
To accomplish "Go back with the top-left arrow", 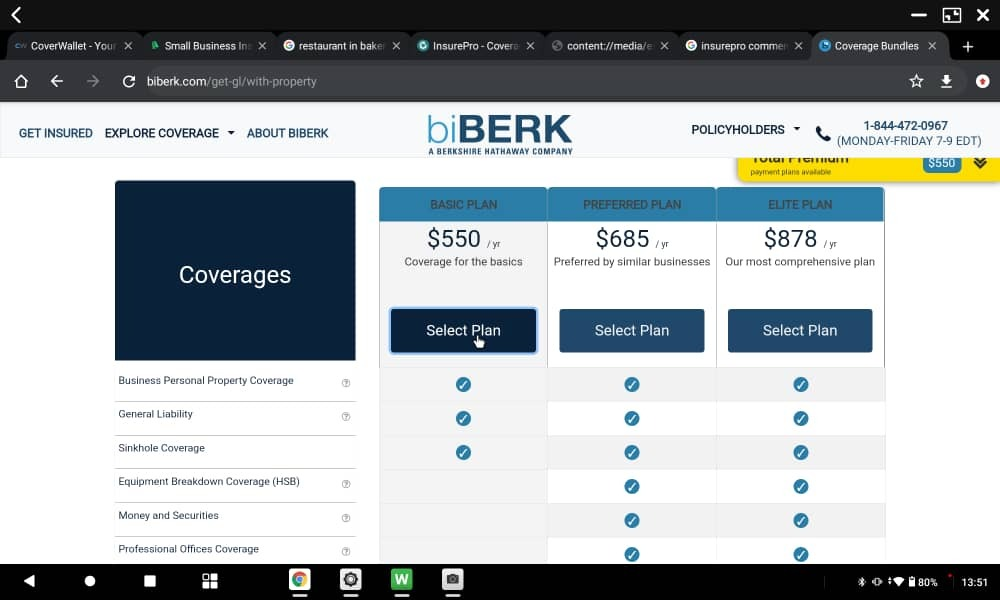I will (17, 15).
